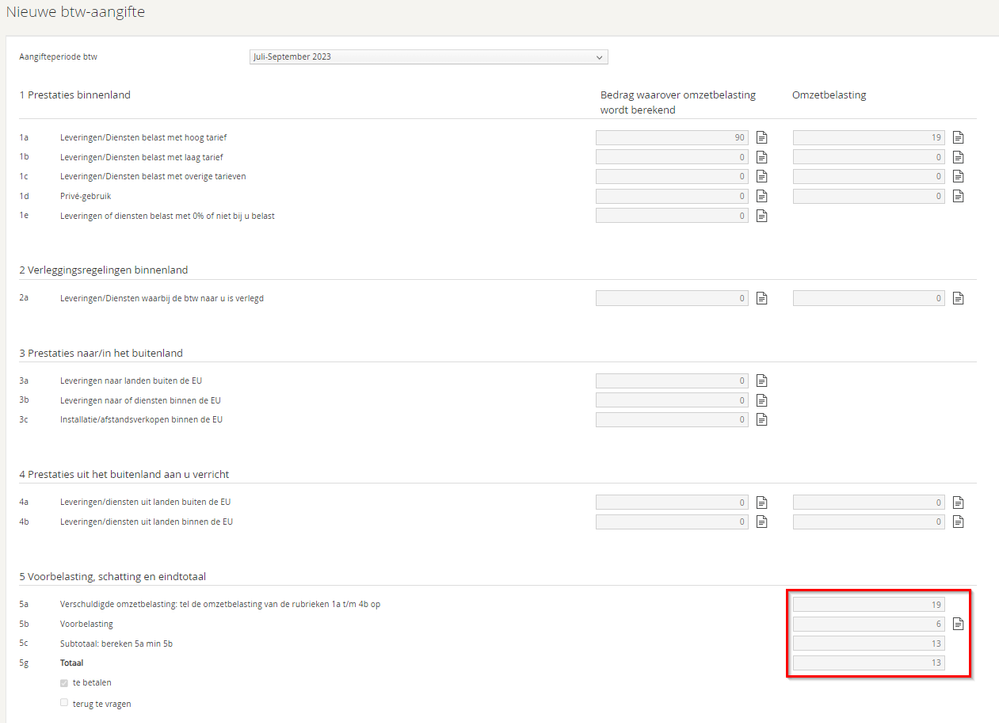
Task: Click the 5a Verschuldigde omzetbelasting field
Action: coord(869,605)
